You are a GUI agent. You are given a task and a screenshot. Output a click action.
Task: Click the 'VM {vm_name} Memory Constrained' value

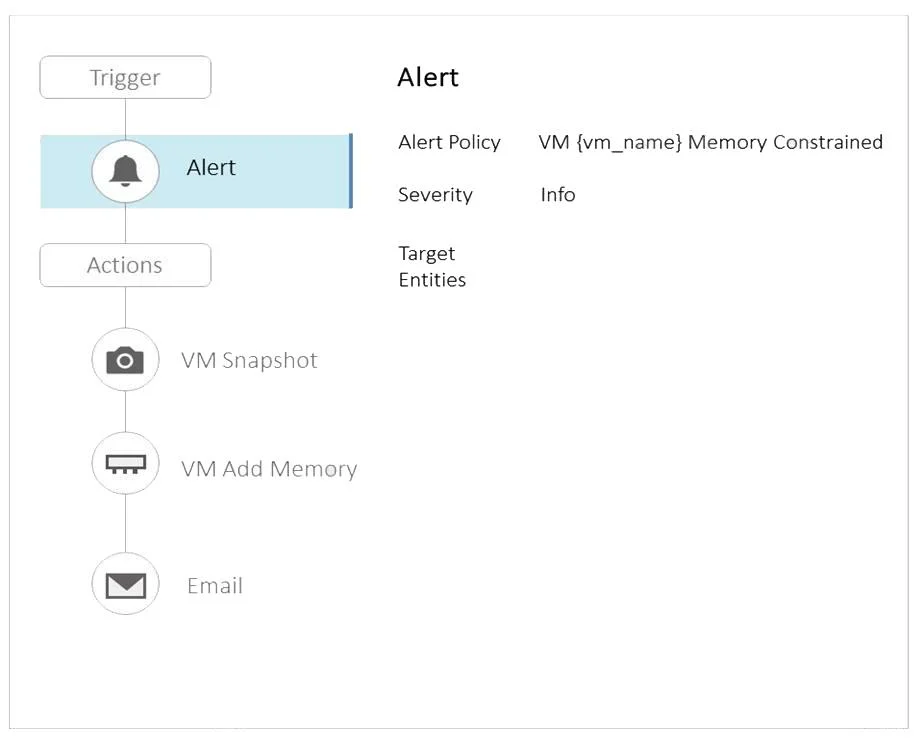point(710,142)
